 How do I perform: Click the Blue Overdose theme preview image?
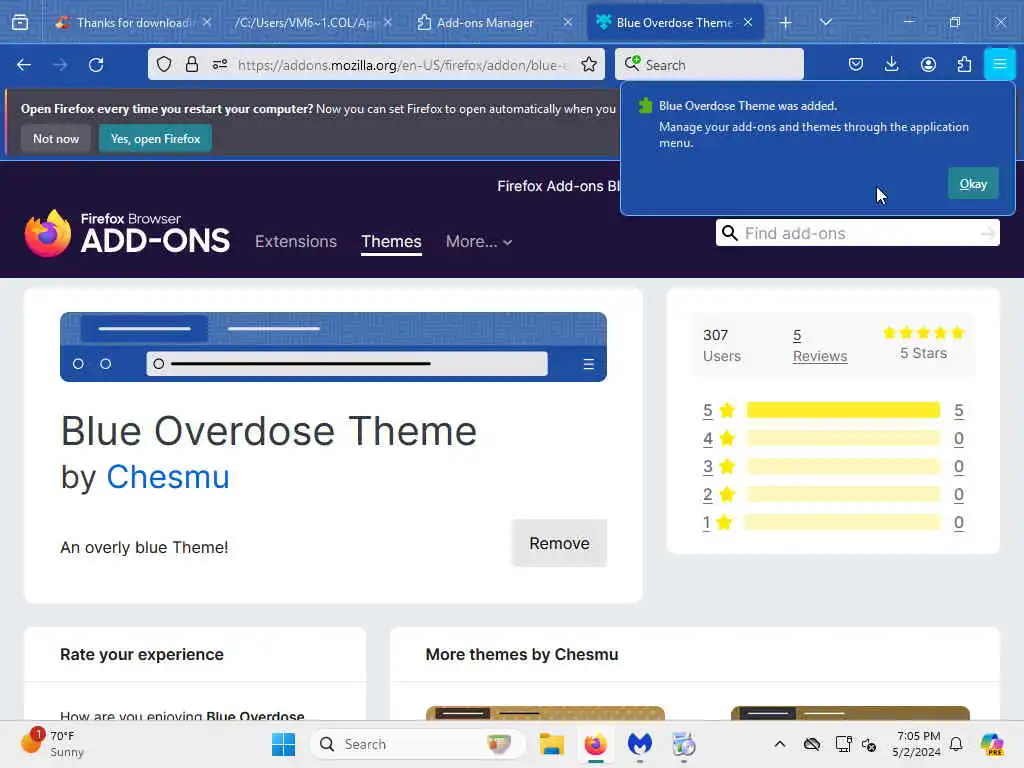pos(333,347)
